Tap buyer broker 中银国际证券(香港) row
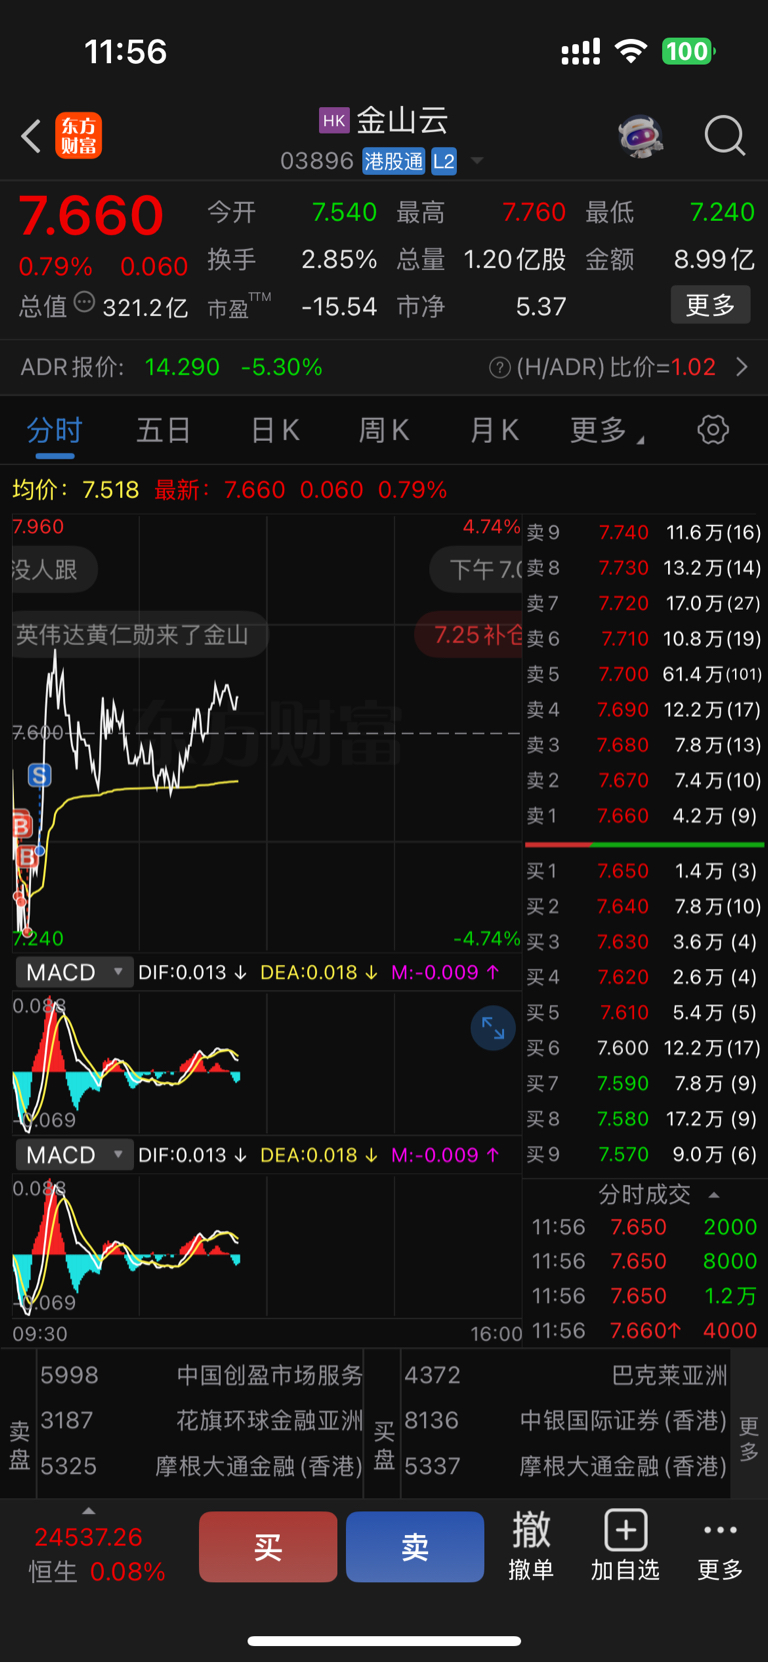The height and width of the screenshot is (1663, 768). 566,1420
